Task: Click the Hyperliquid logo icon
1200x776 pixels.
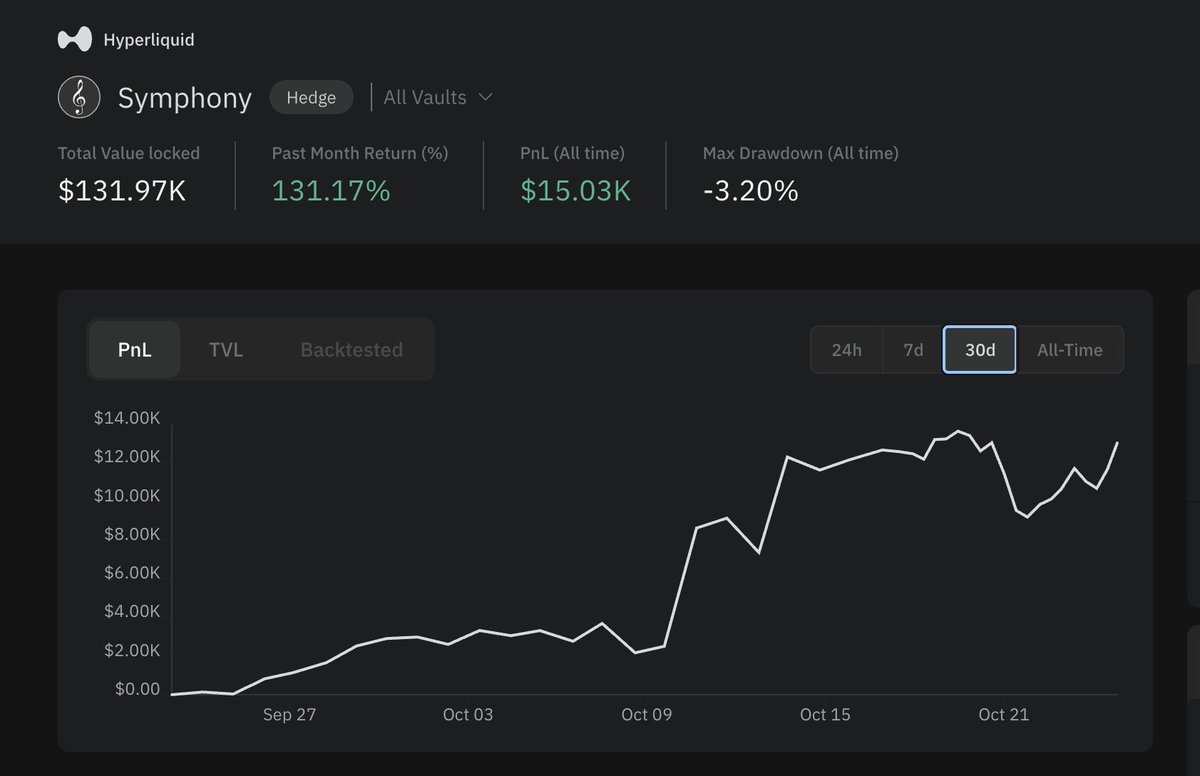Action: (x=75, y=40)
